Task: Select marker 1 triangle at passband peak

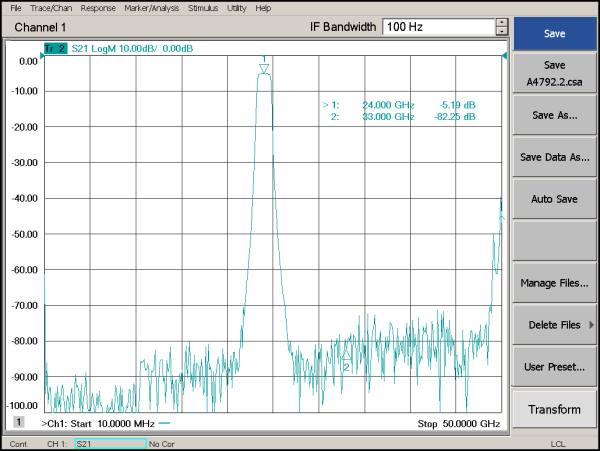Action: coord(264,68)
